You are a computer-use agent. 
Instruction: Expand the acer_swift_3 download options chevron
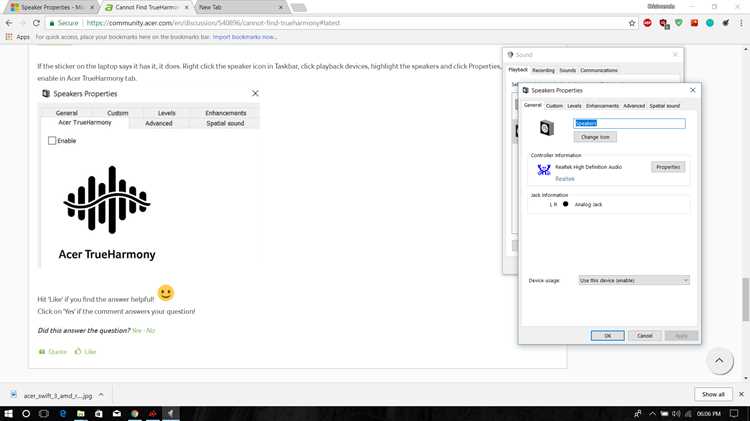[x=101, y=395]
